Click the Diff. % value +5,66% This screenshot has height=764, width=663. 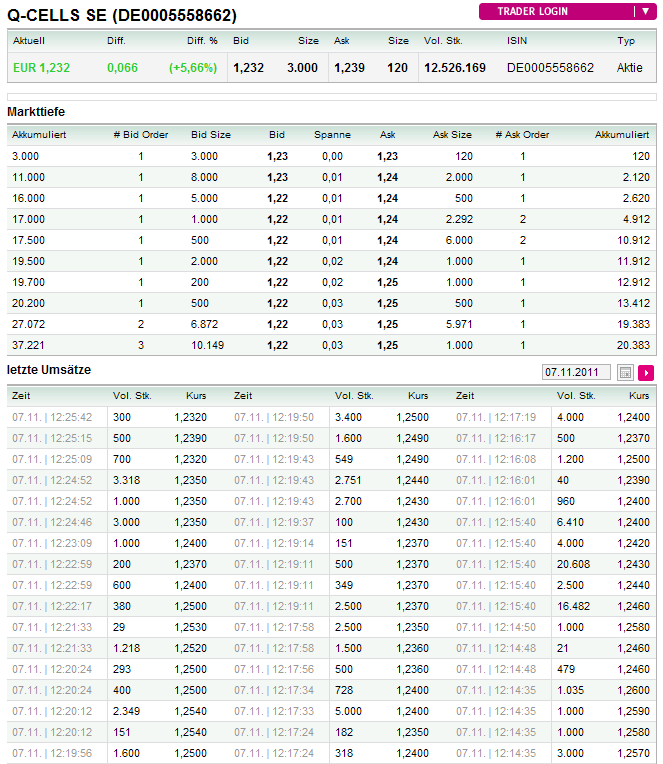point(193,68)
